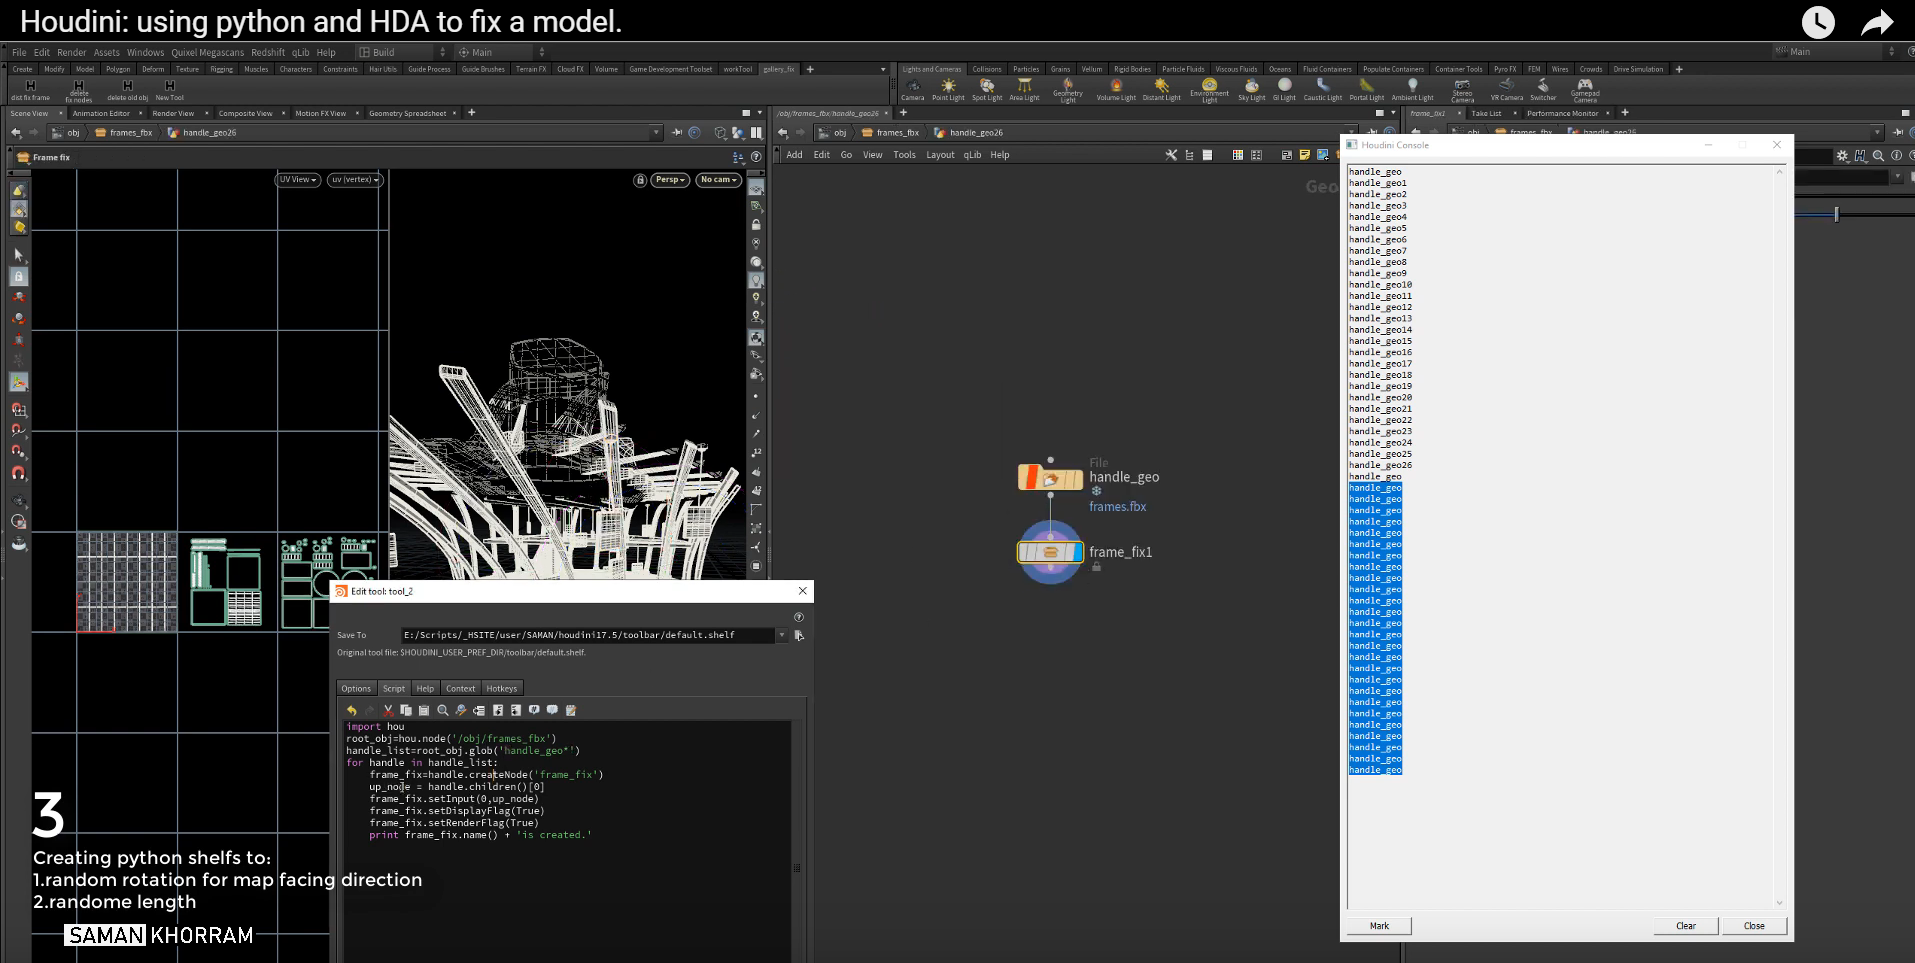
Task: Expand the Save To path dropdown arrow
Action: point(782,635)
